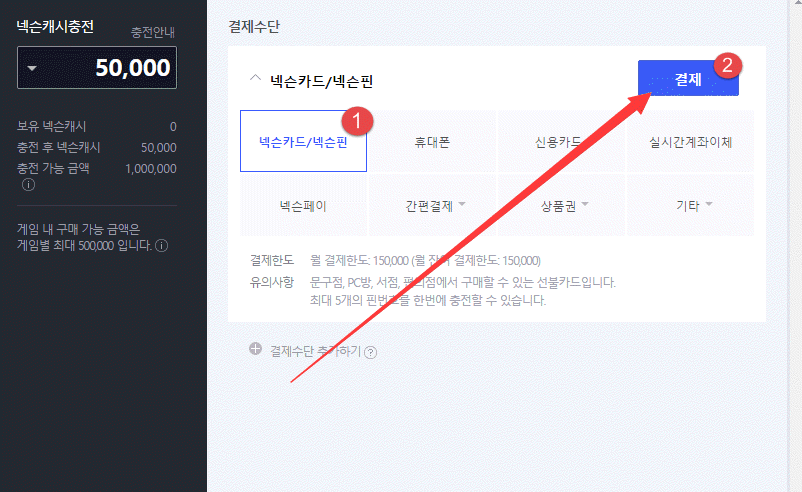The height and width of the screenshot is (492, 802).
Task: Select the 넥슨카드/넥슨핀 payment method tile
Action: 303,141
